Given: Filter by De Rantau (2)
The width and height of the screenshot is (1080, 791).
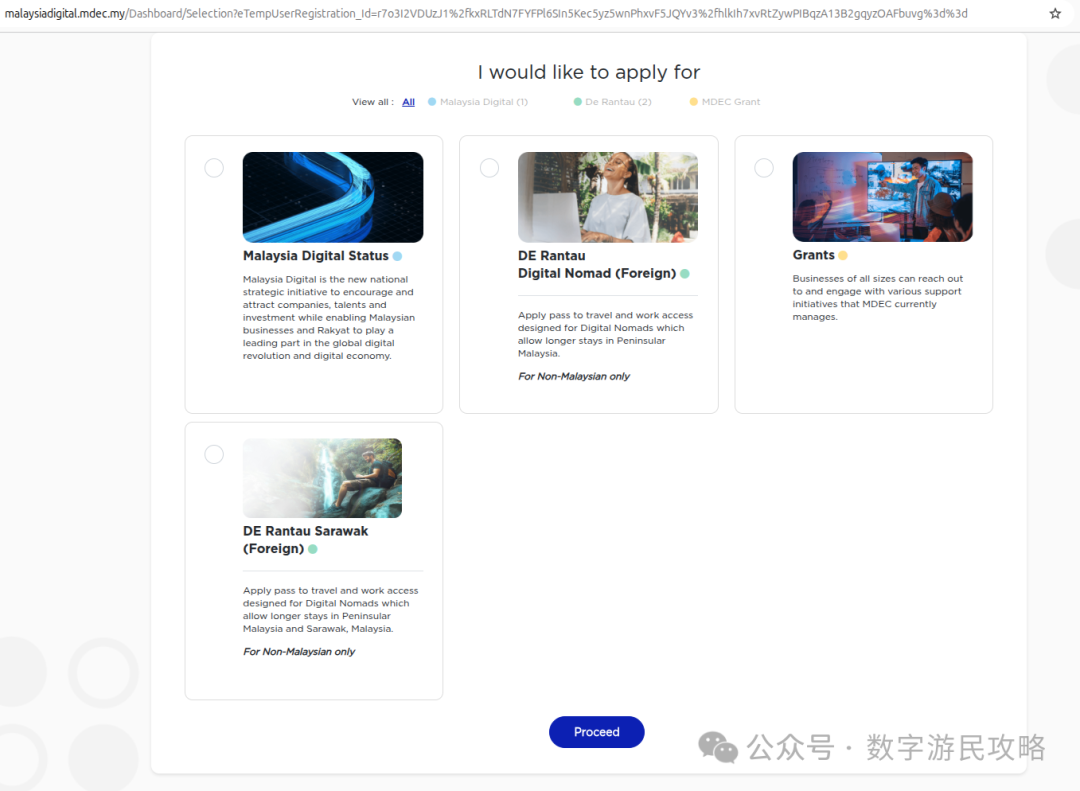Looking at the screenshot, I should click(618, 102).
